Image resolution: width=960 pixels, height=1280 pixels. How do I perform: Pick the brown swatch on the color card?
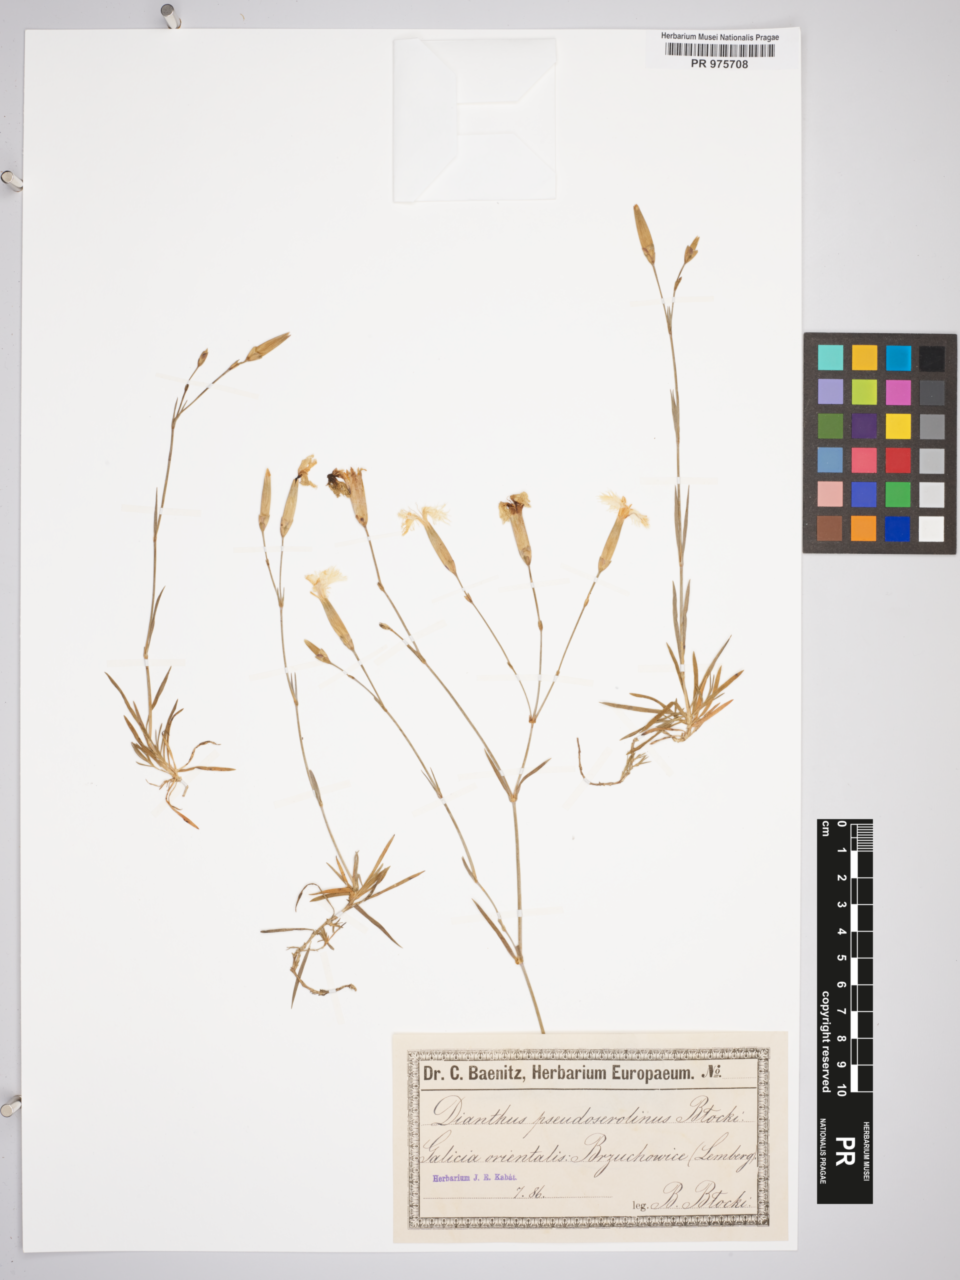click(x=830, y=528)
